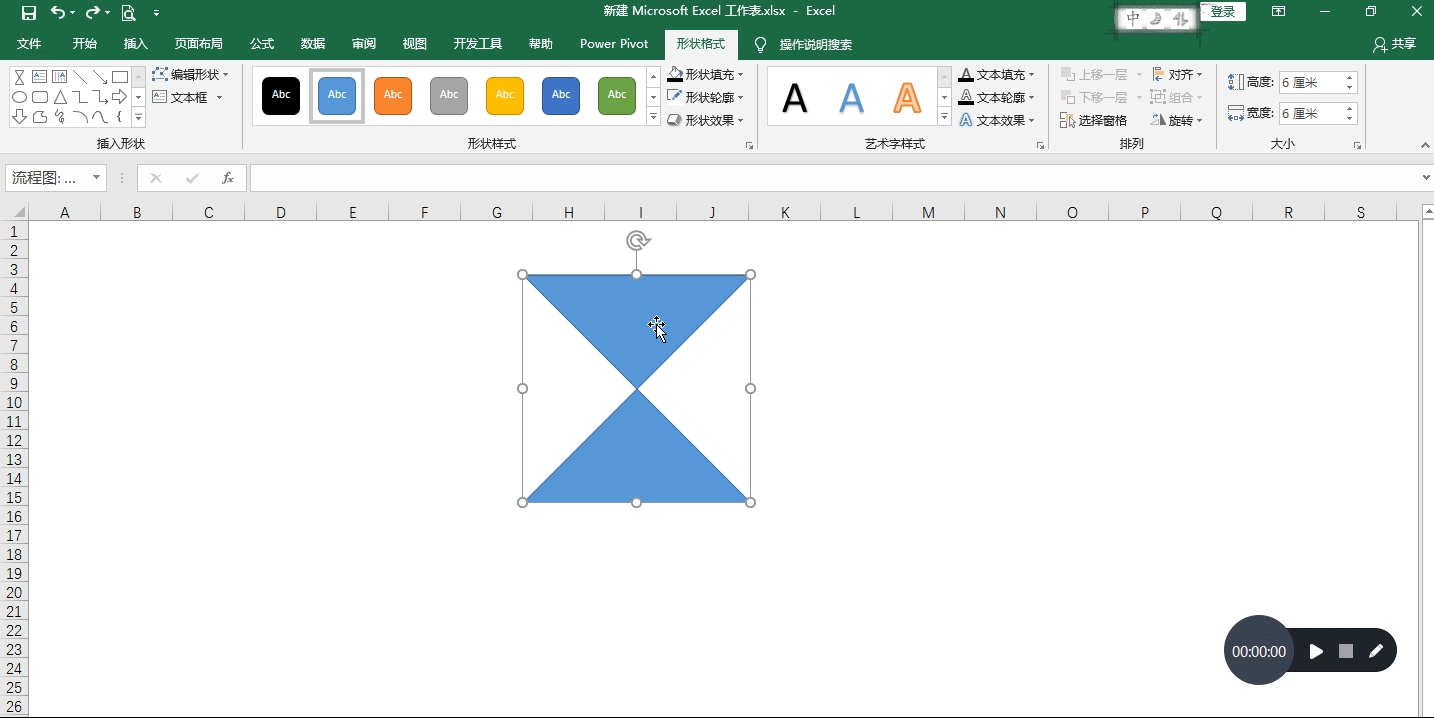This screenshot has width=1434, height=718.
Task: Click the Share (共享) button
Action: (1395, 44)
